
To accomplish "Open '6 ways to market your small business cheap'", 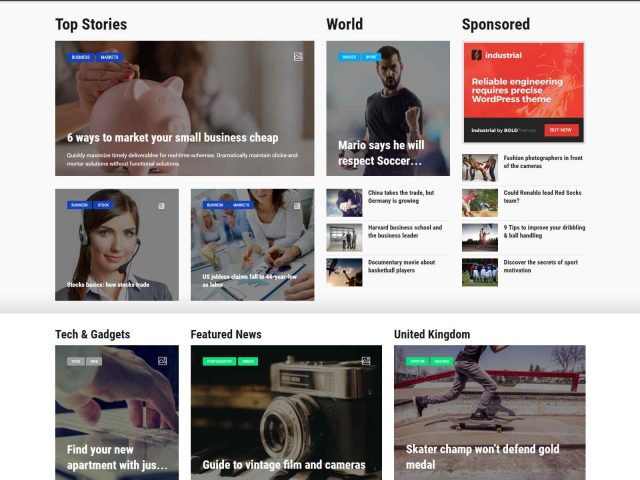I will click(173, 138).
